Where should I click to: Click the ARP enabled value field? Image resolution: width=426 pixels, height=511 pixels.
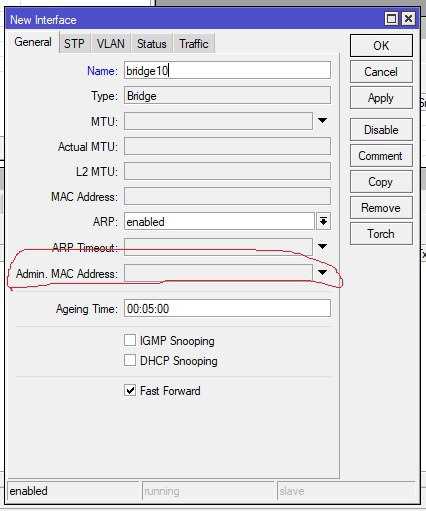[x=219, y=221]
